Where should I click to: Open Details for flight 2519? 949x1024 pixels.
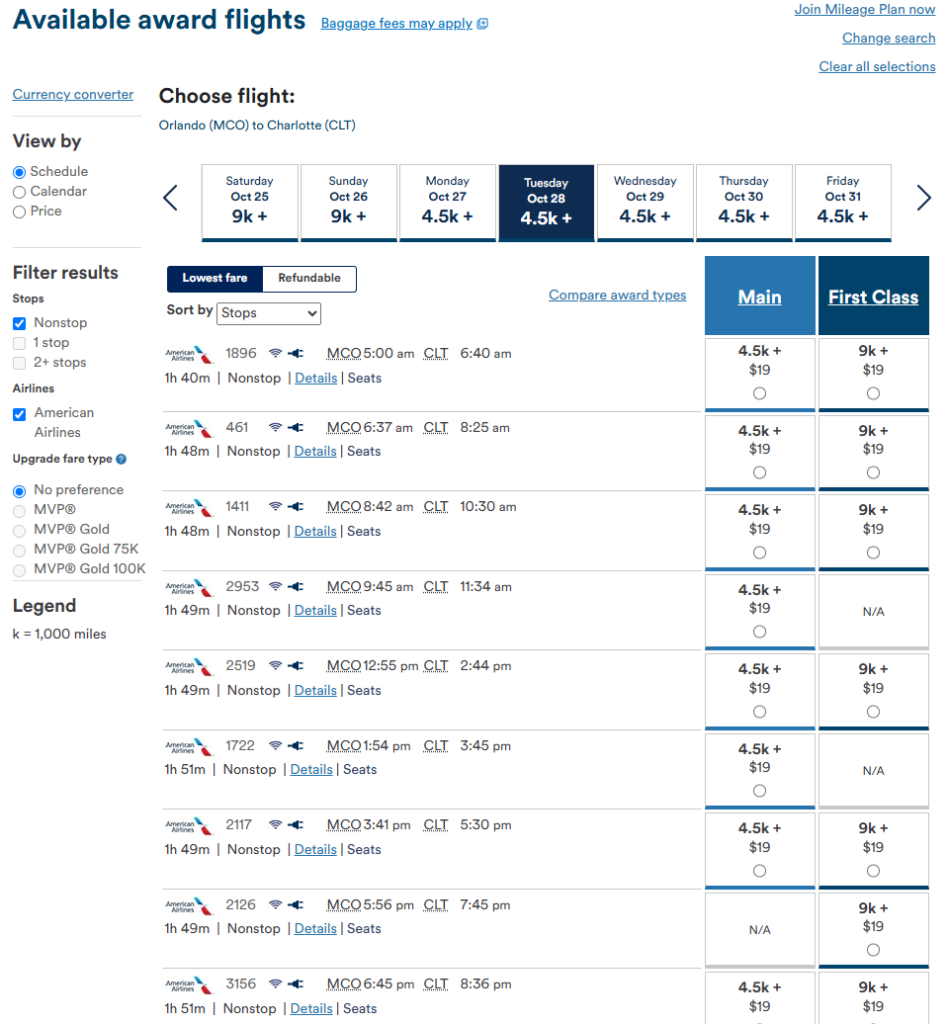[x=315, y=690]
